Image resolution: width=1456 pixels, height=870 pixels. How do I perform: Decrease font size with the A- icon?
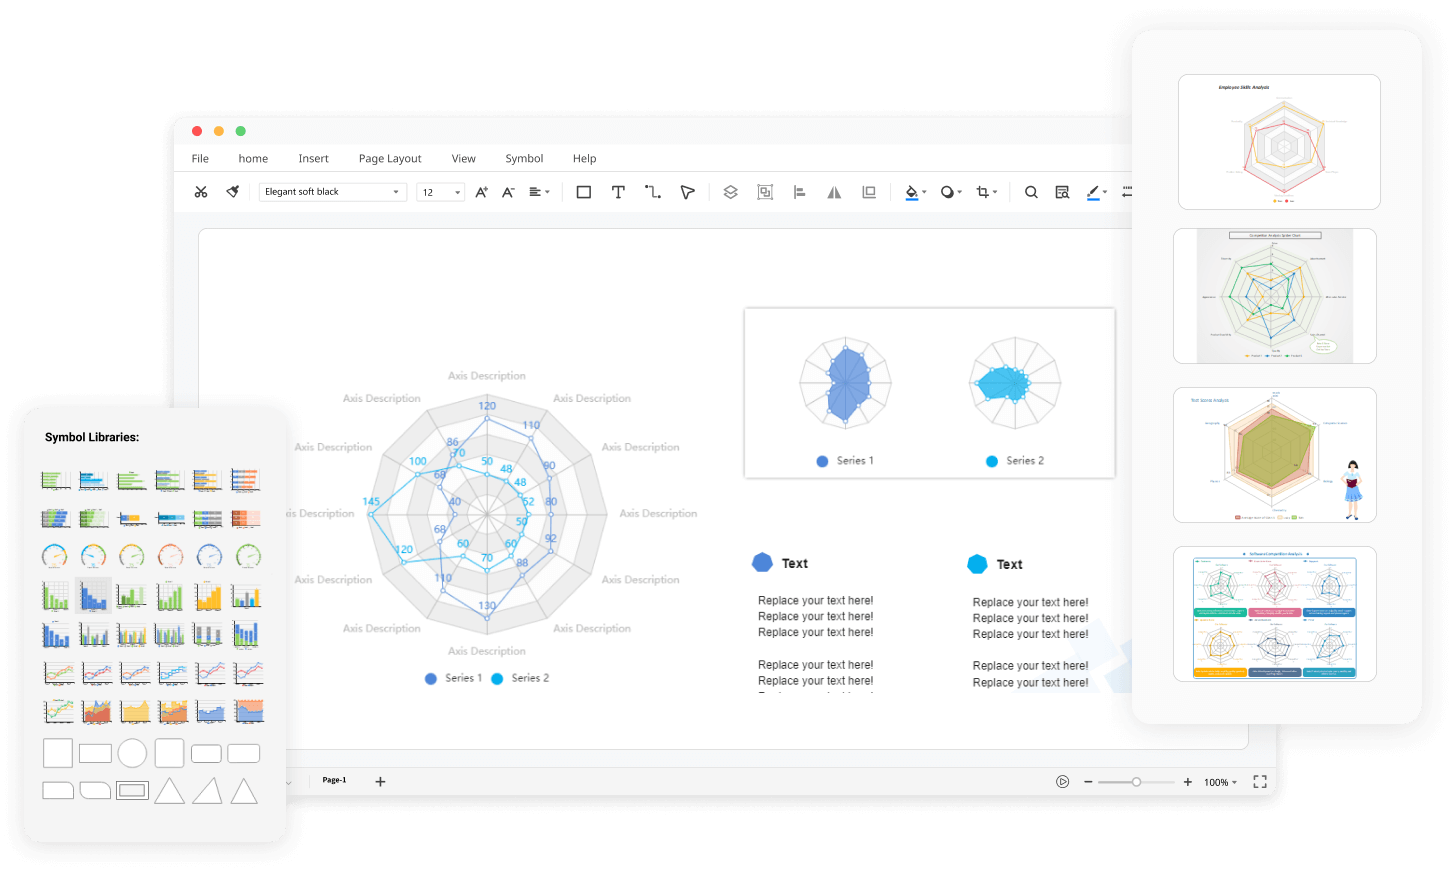(508, 192)
